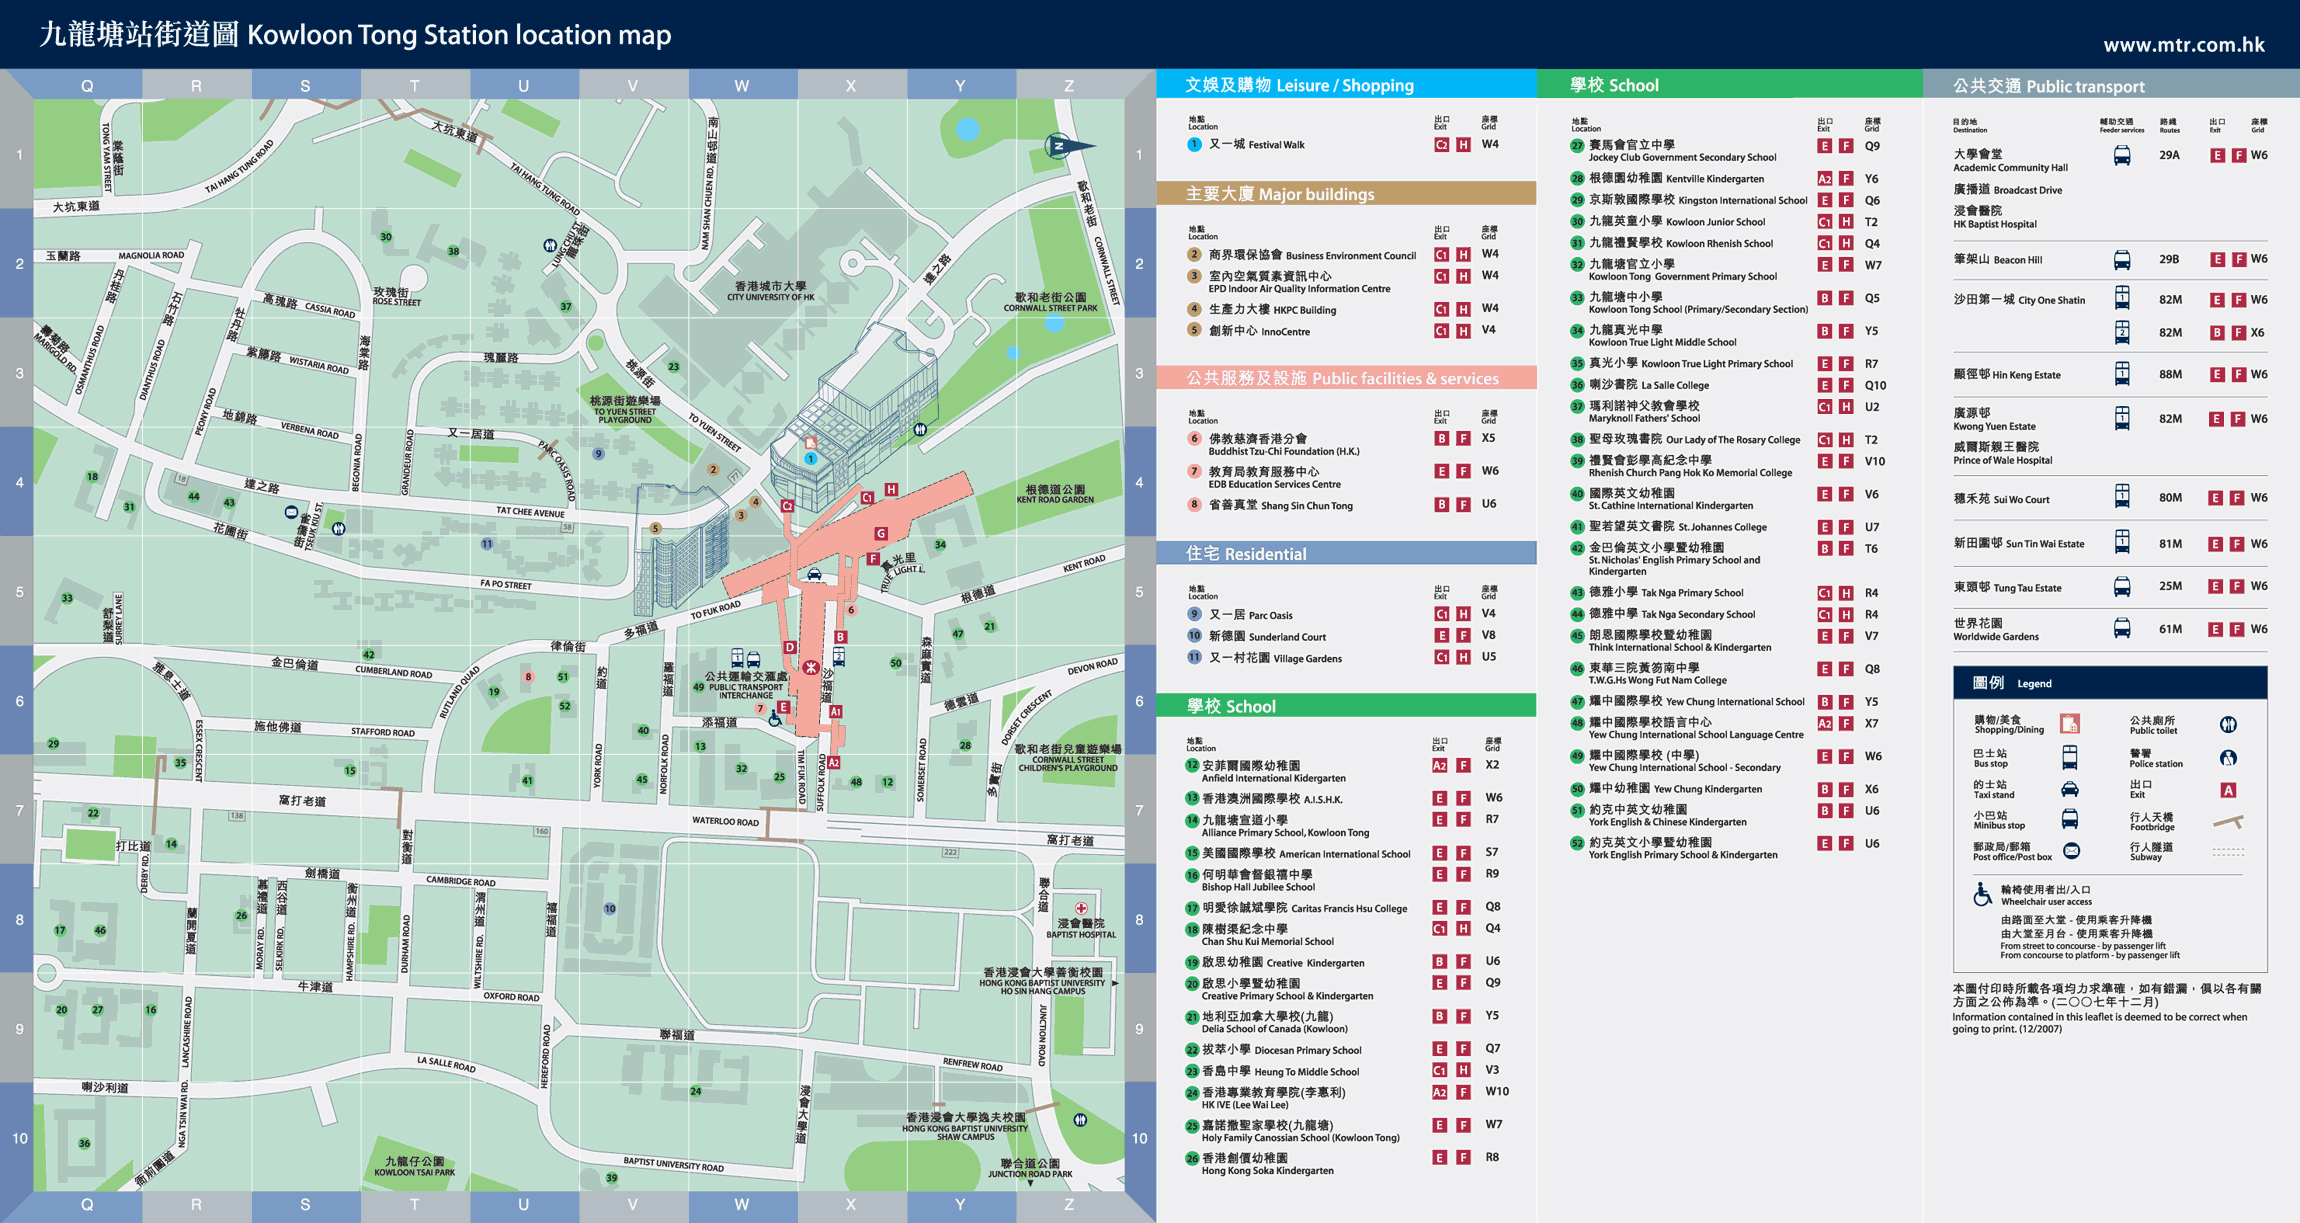Open the Public transport section header

click(2110, 85)
